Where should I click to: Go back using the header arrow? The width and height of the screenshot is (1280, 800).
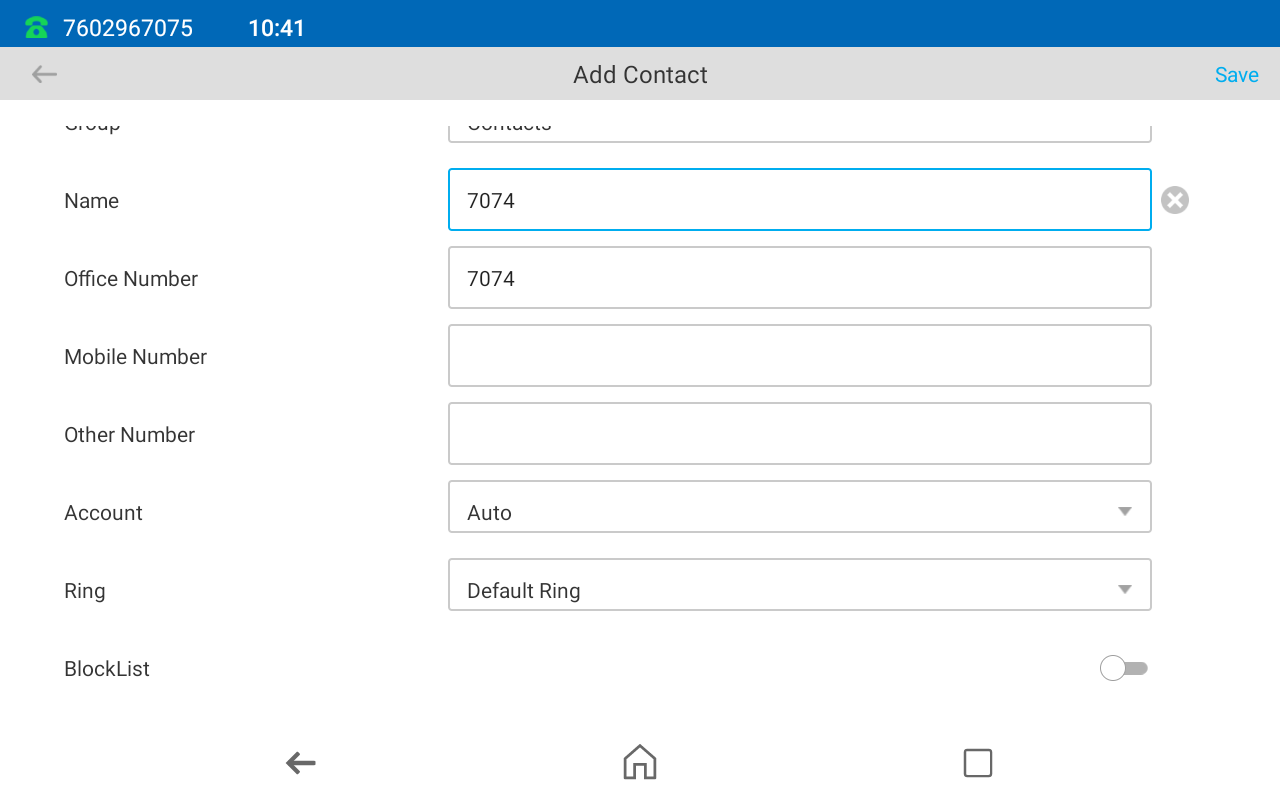tap(44, 74)
